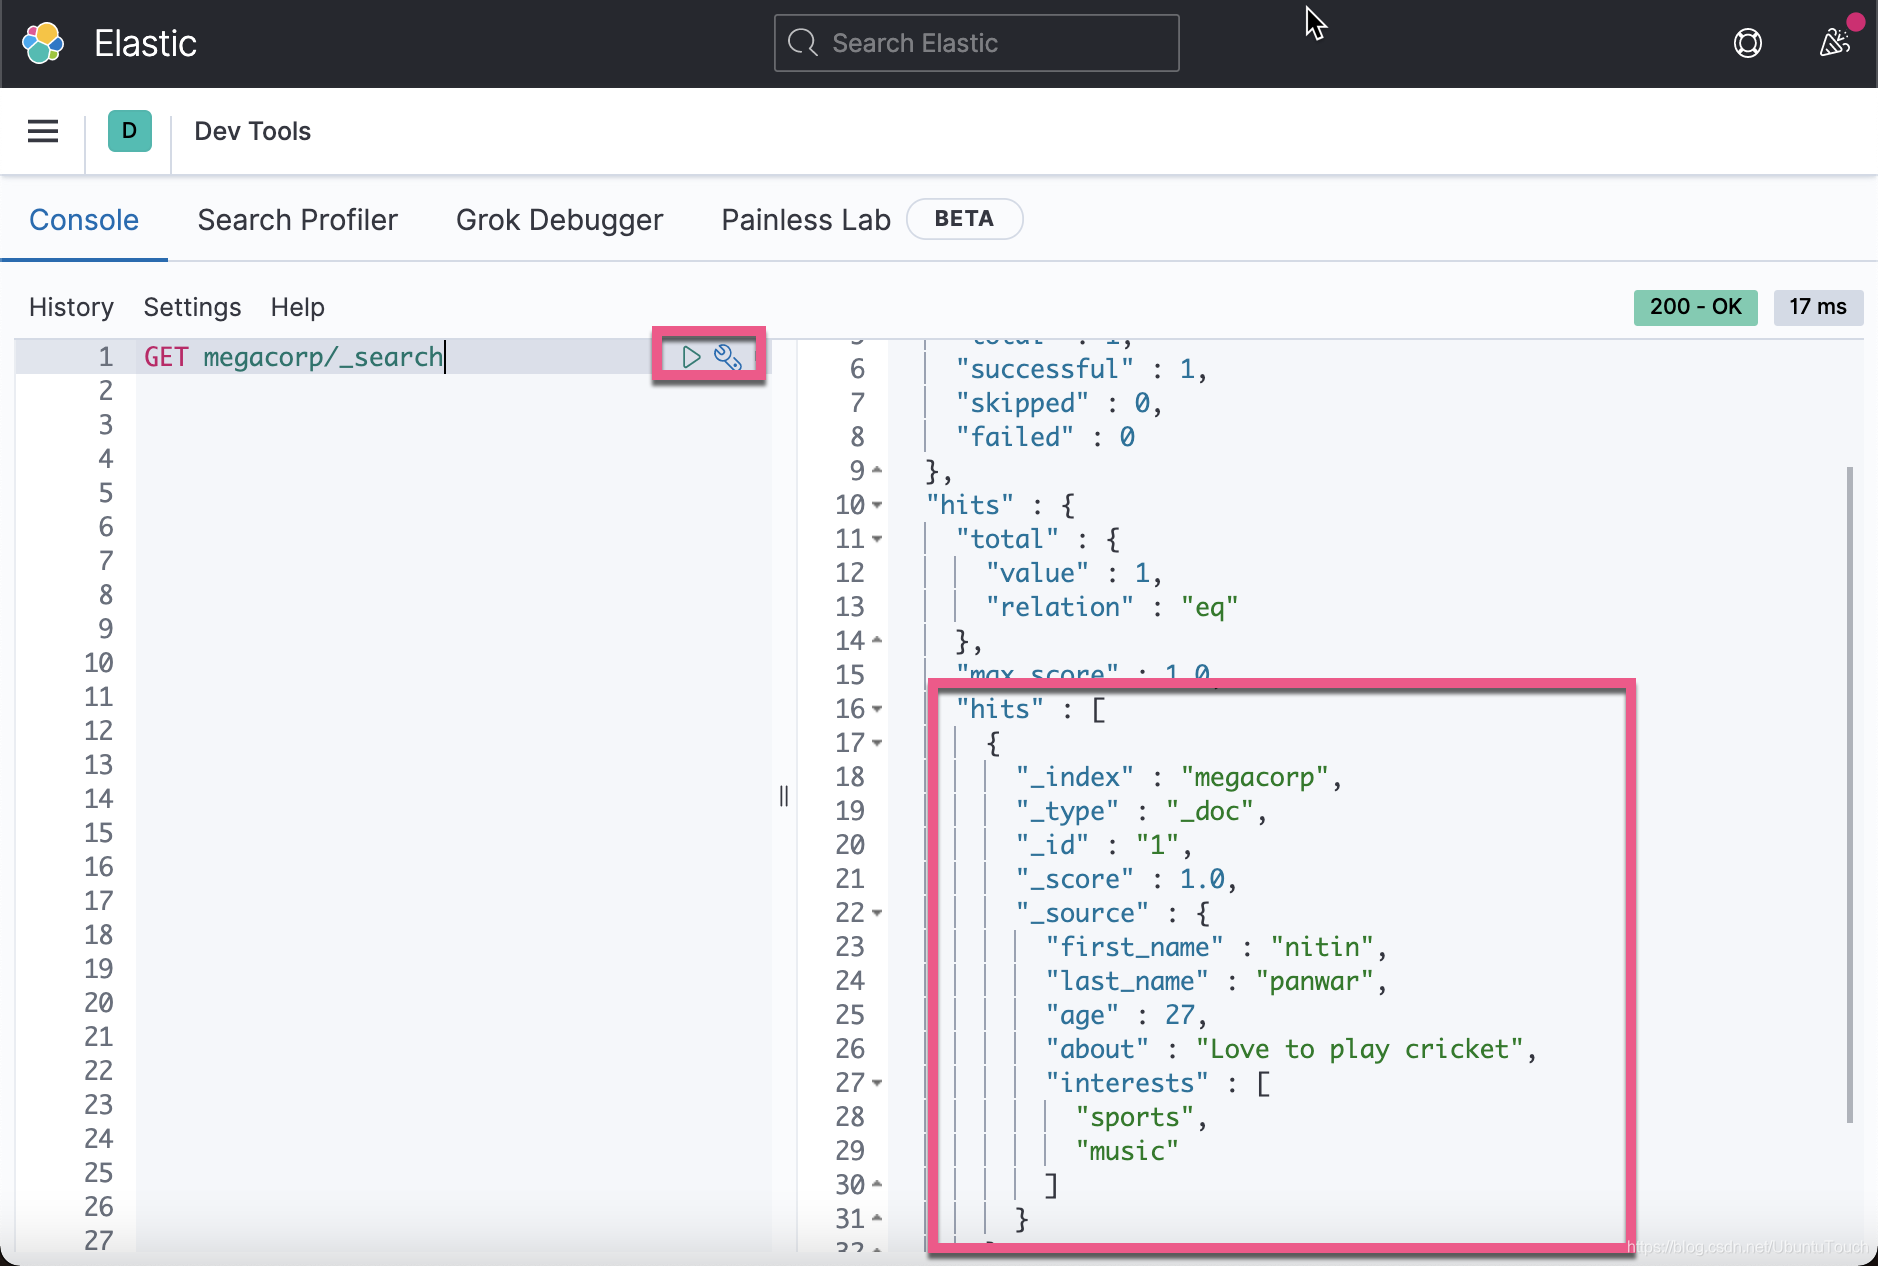Image resolution: width=1878 pixels, height=1266 pixels.
Task: Click the "sports" interest value
Action: [x=1135, y=1117]
